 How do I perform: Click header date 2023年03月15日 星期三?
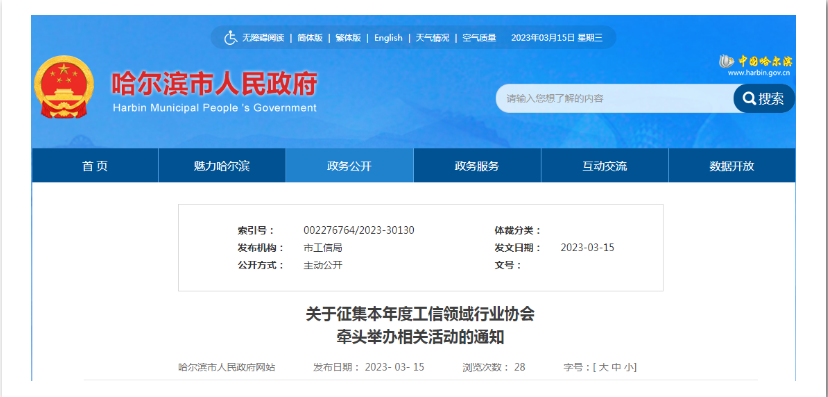point(557,38)
